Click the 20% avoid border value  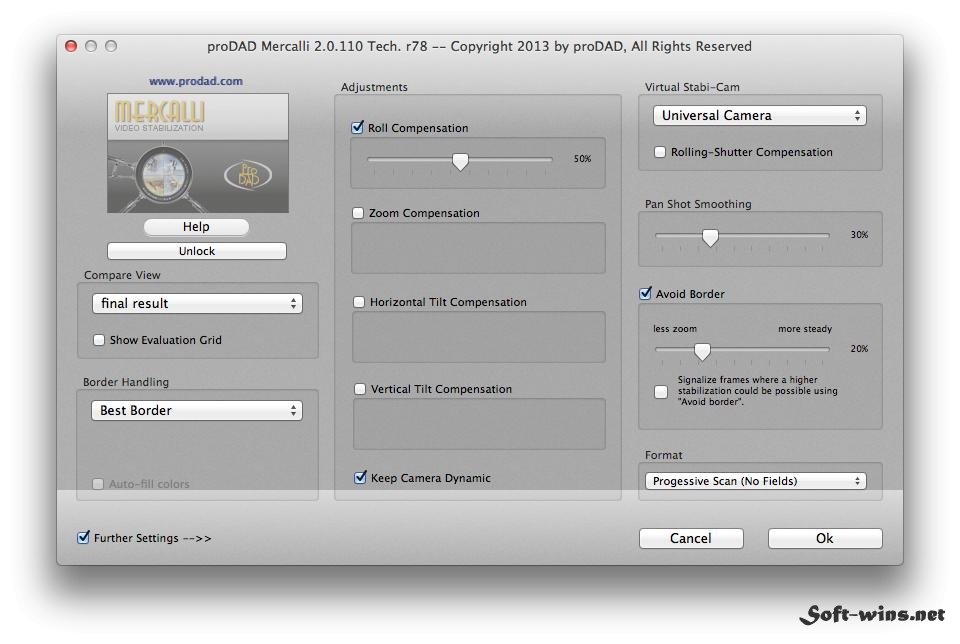pos(859,348)
